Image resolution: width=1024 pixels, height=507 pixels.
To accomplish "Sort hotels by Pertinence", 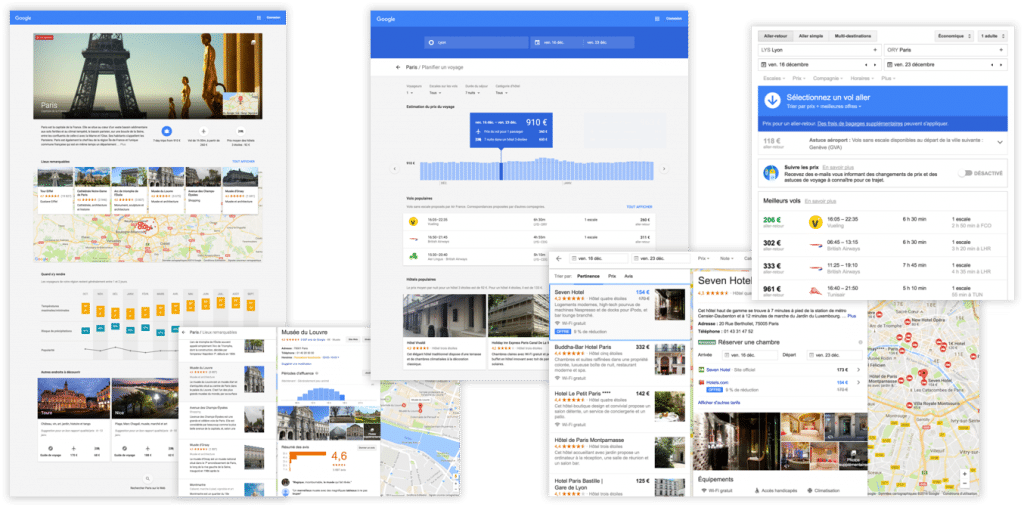I will click(x=588, y=276).
